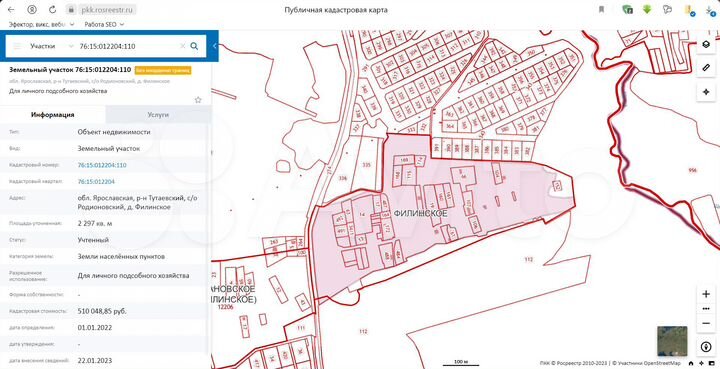Click the value Земли населённых пунктов
The height and width of the screenshot is (369, 720).
pyautogui.click(x=121, y=257)
